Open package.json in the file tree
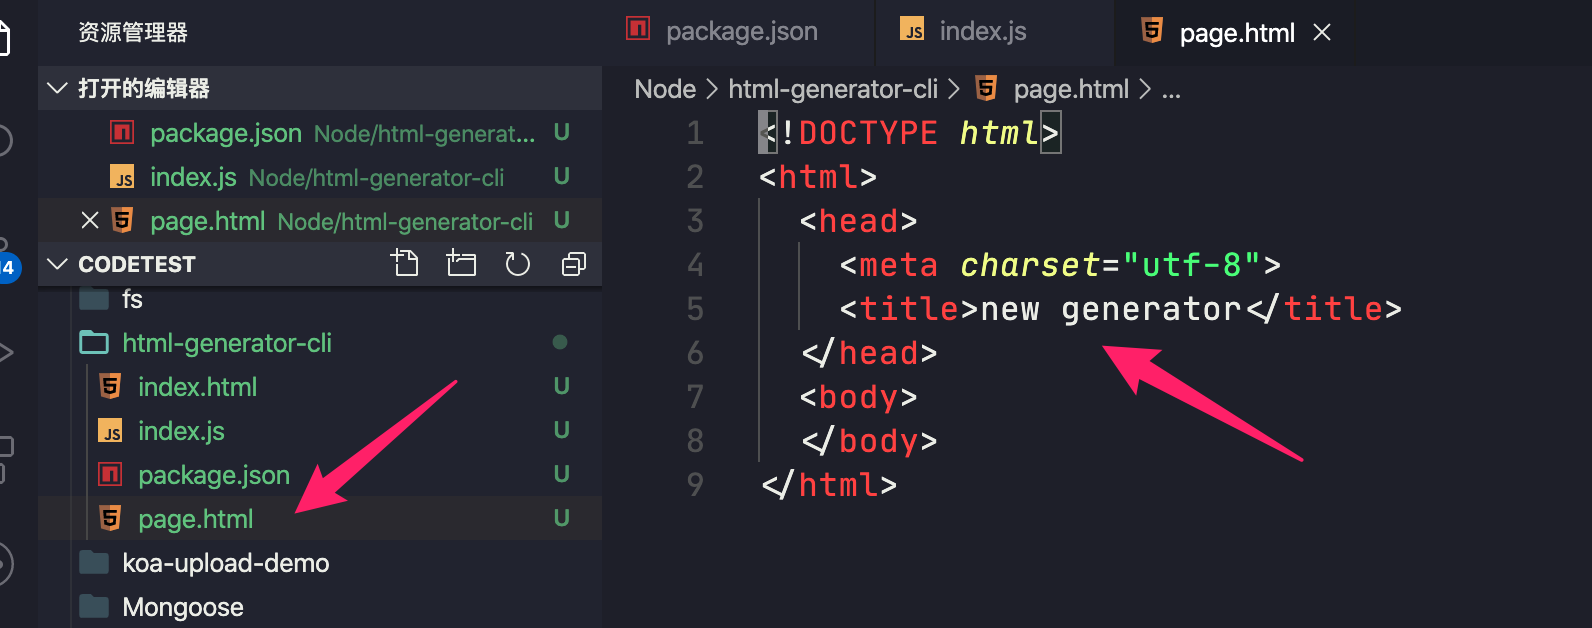Viewport: 1592px width, 628px height. click(320, 474)
